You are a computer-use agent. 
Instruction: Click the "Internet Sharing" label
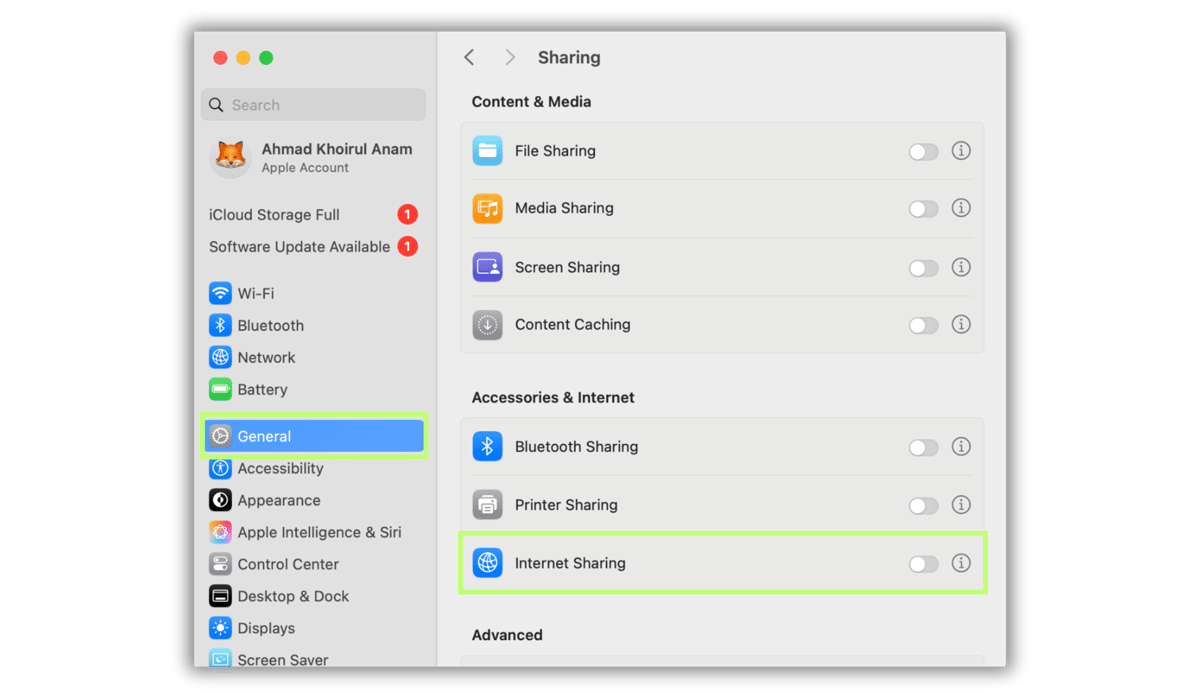click(570, 563)
